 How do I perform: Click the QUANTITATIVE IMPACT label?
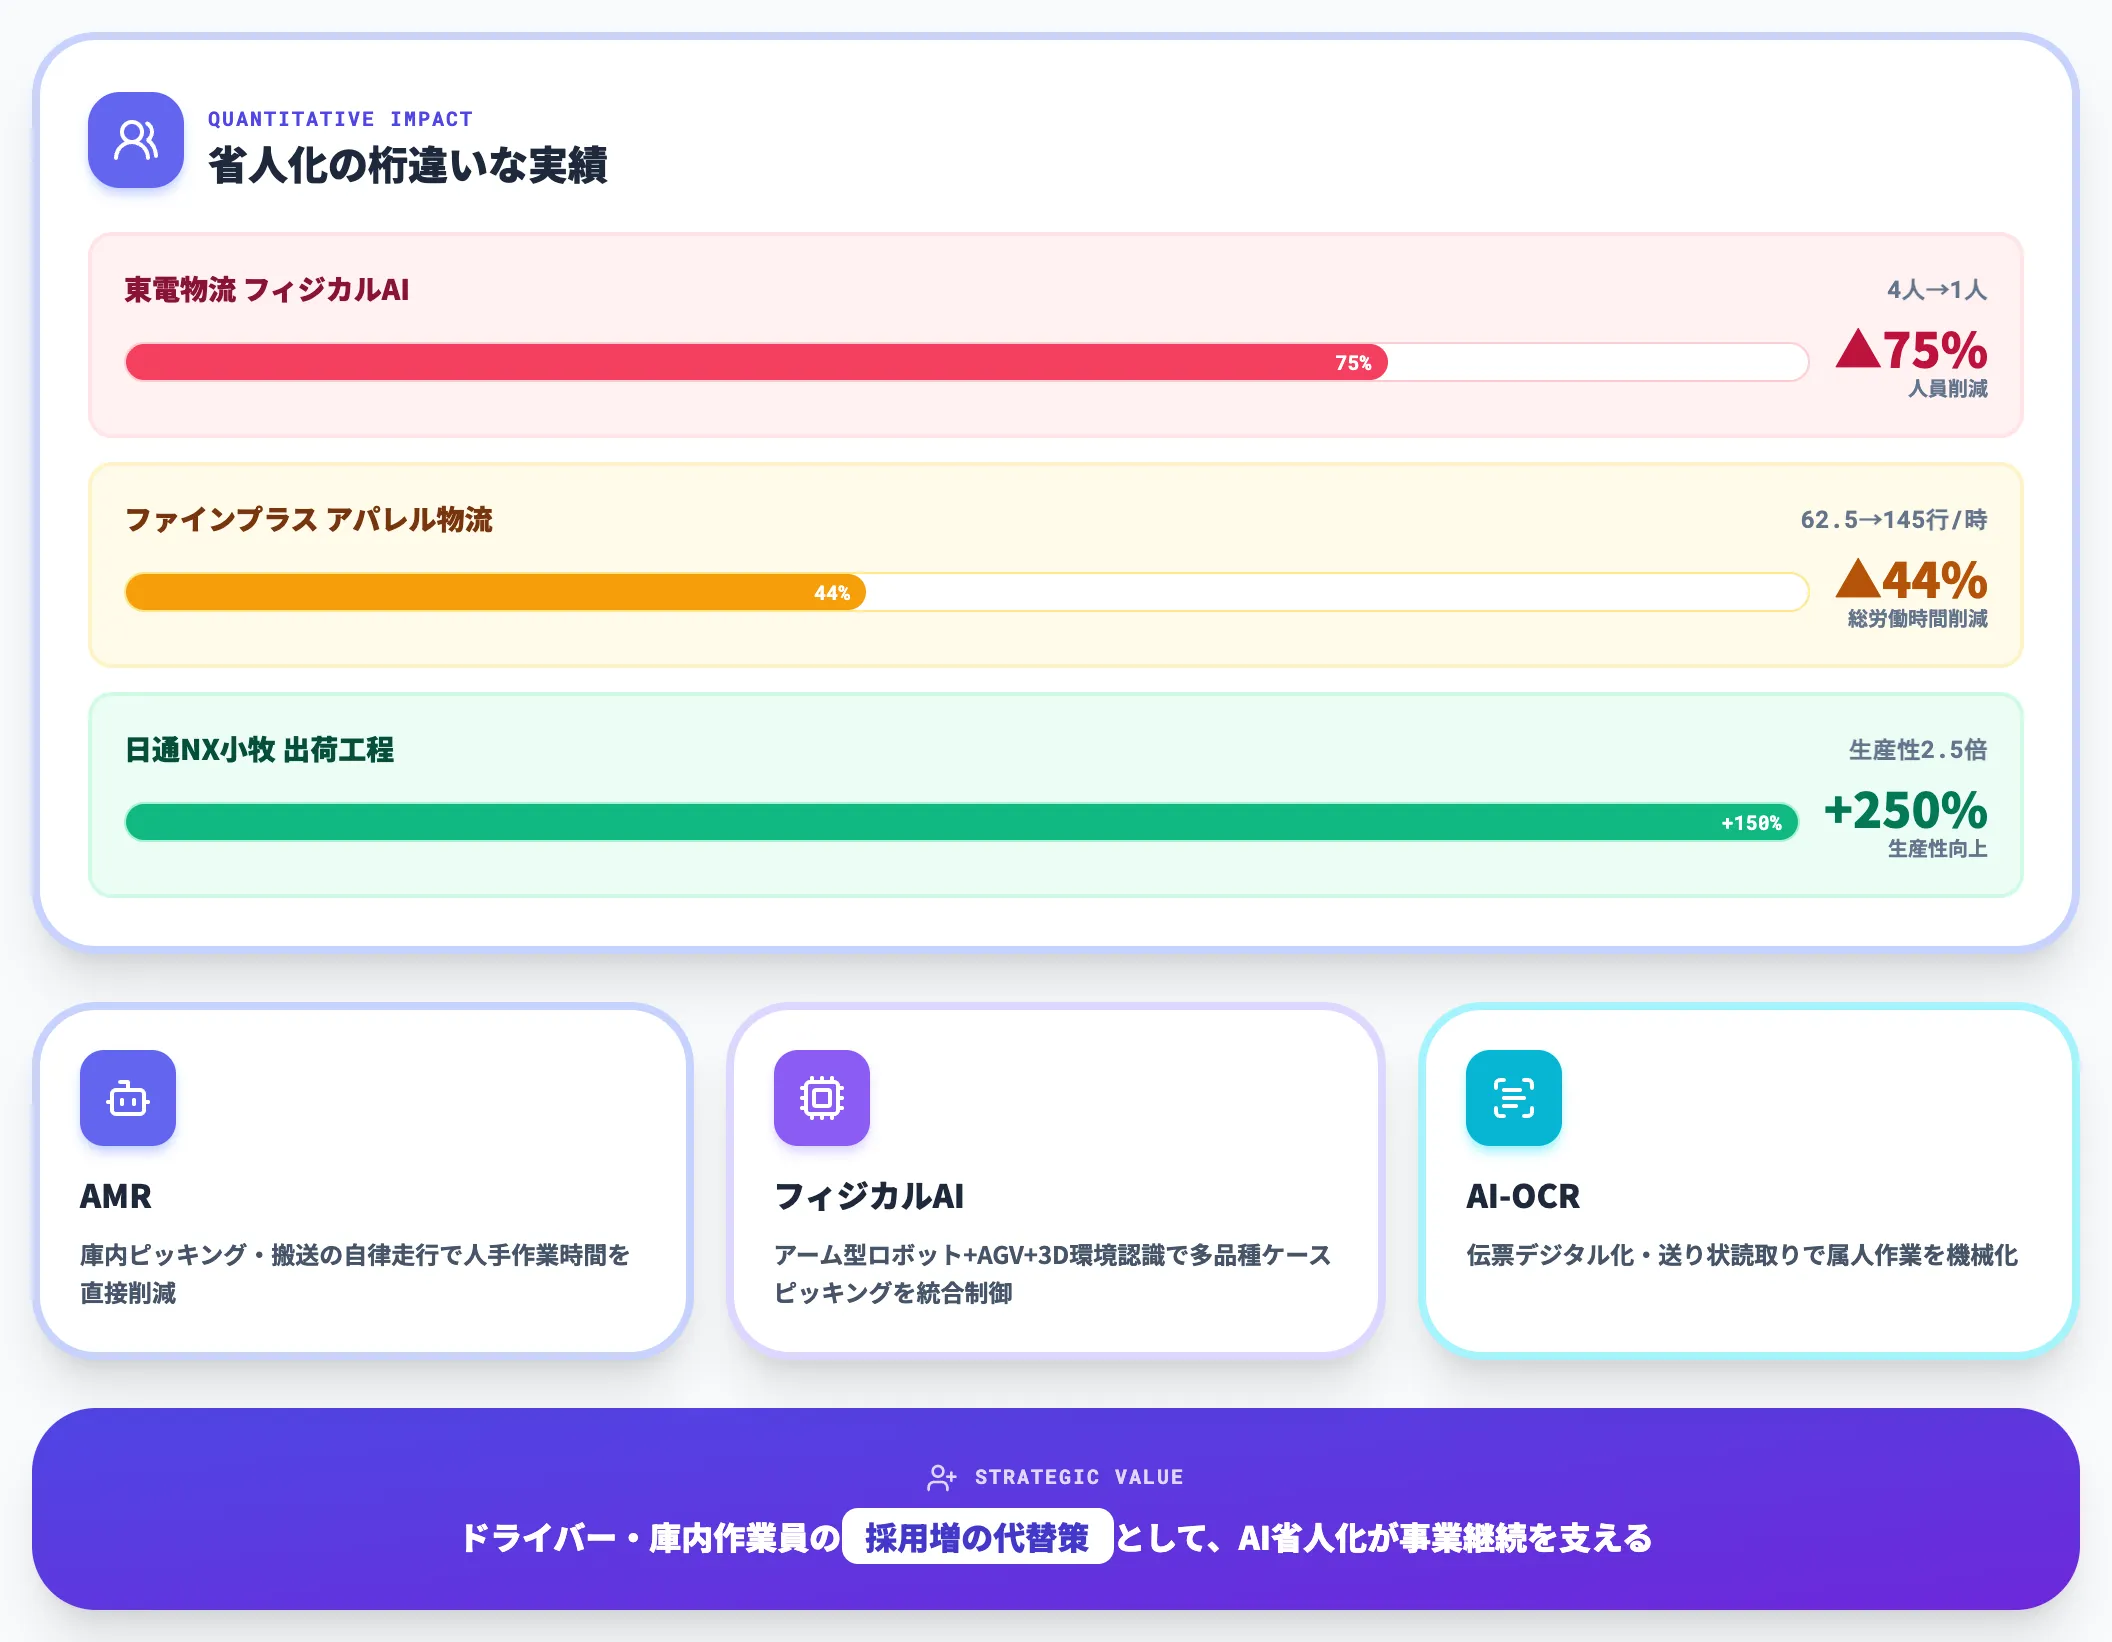pyautogui.click(x=340, y=119)
